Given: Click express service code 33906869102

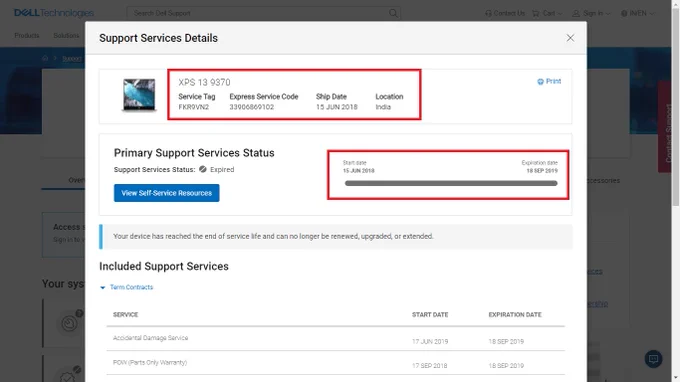Looking at the screenshot, I should click(x=252, y=107).
